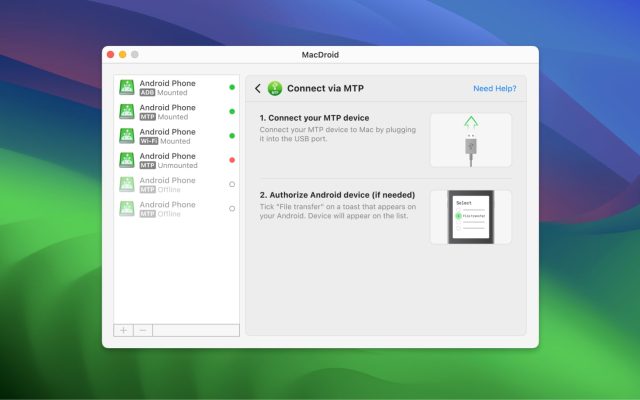This screenshot has width=640, height=400.
Task: Click the ADB badge label
Action: pyautogui.click(x=147, y=93)
